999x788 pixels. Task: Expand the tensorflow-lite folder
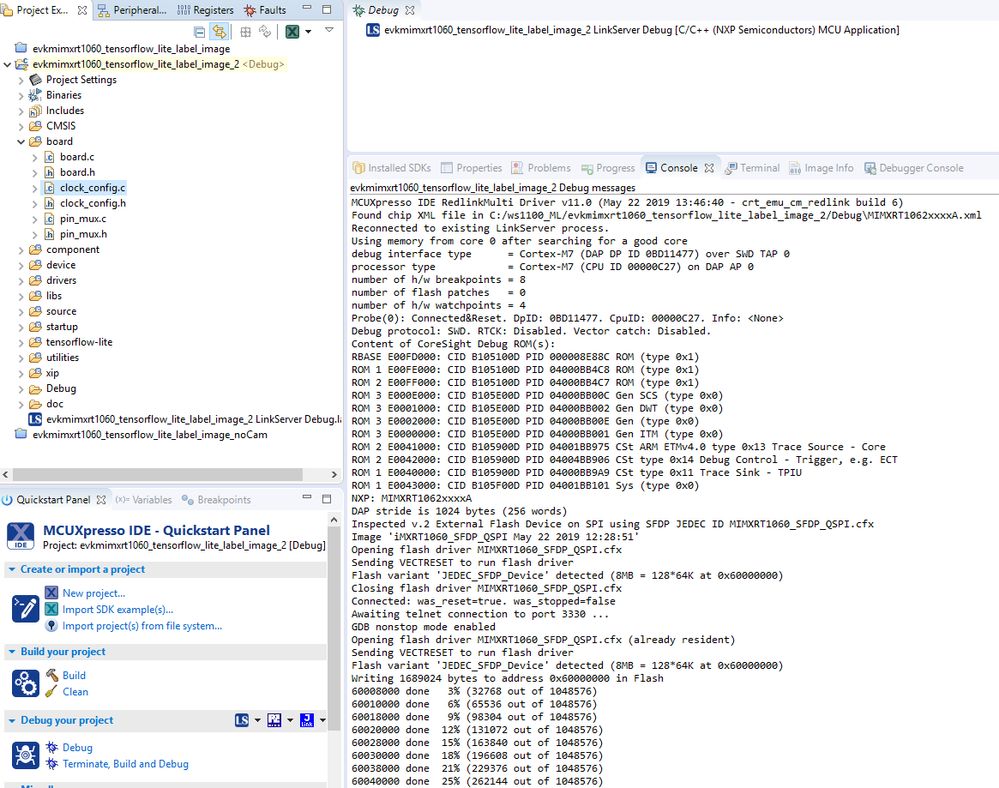click(x=21, y=343)
